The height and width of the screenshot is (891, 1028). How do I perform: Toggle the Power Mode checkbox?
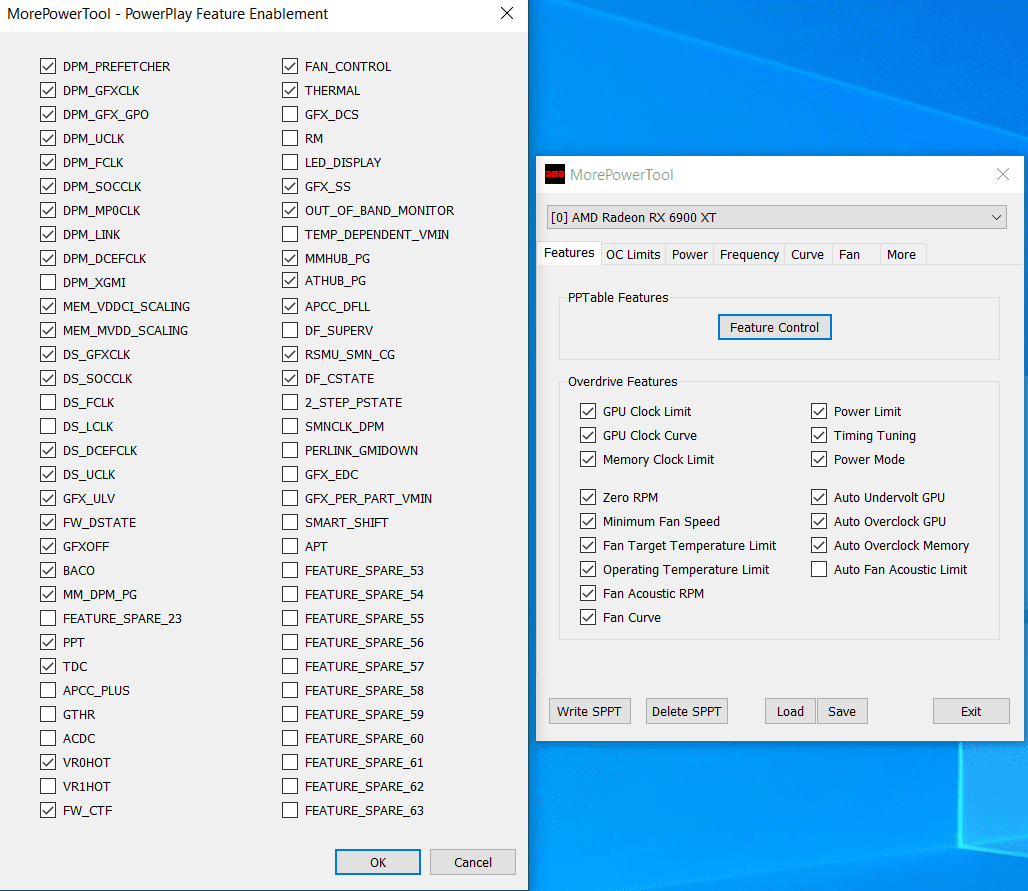point(819,460)
